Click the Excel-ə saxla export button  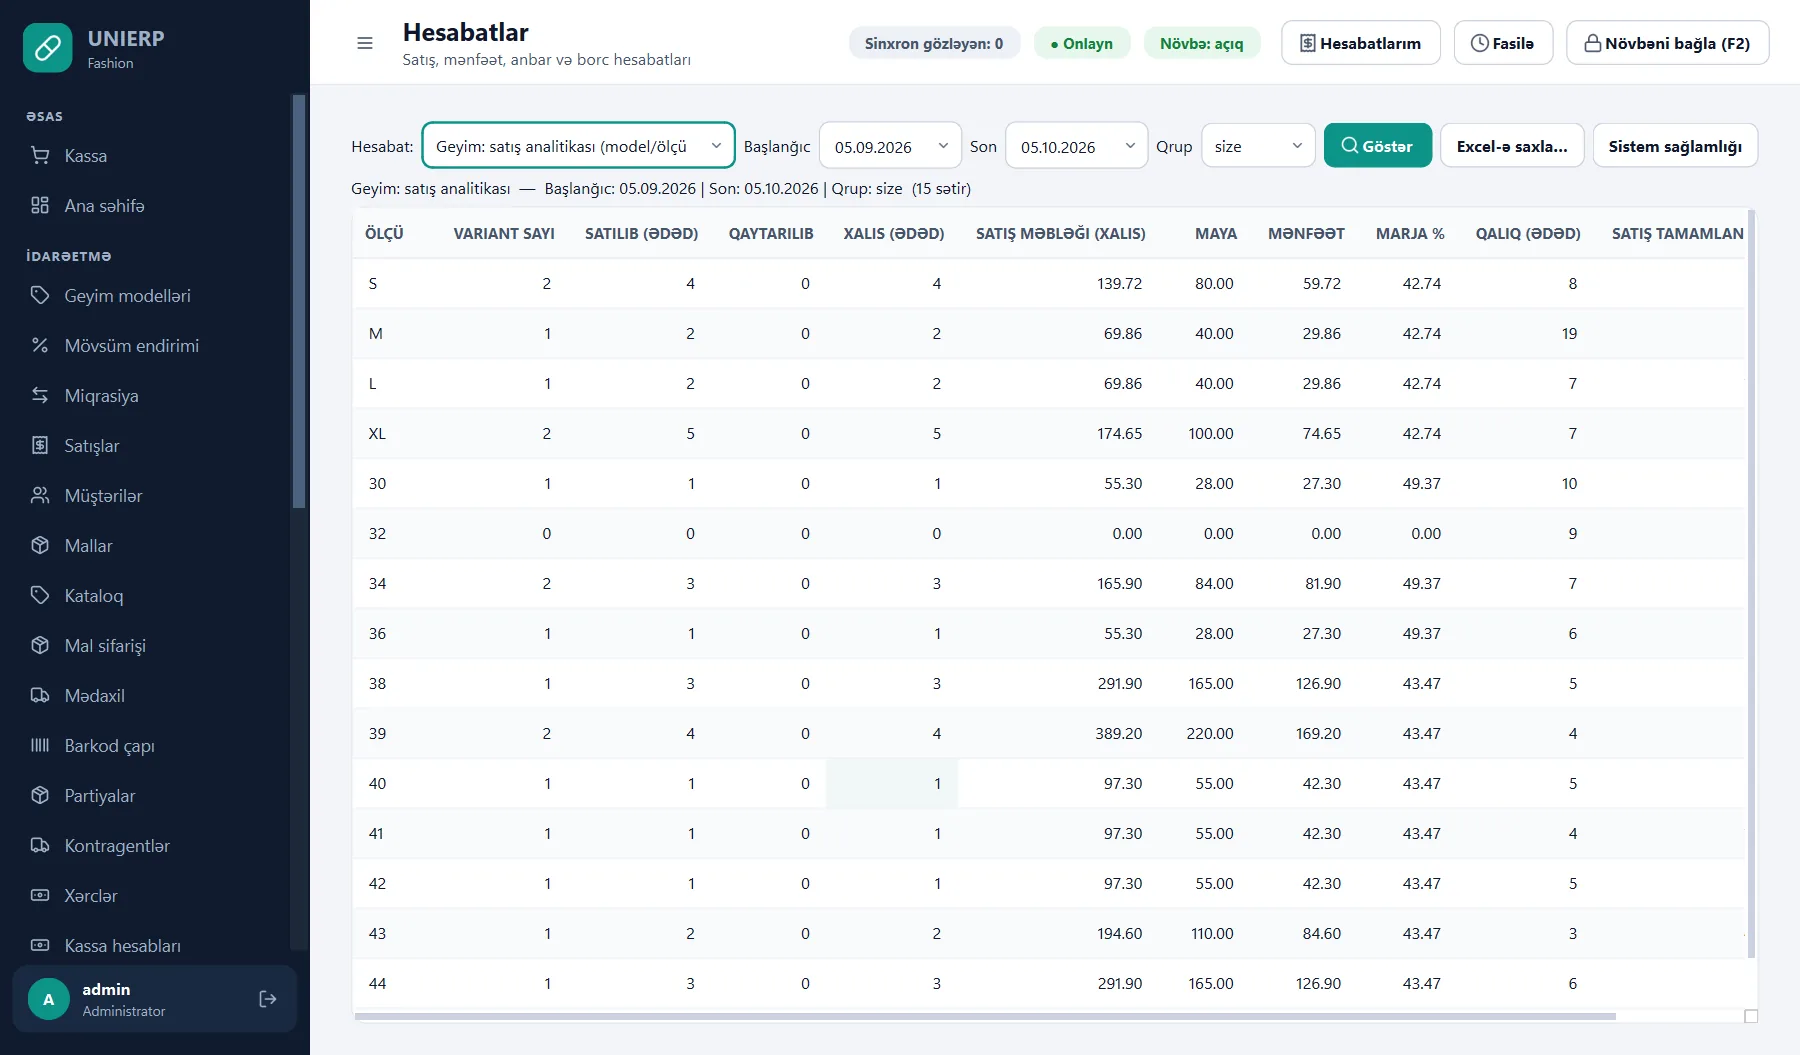(1512, 145)
